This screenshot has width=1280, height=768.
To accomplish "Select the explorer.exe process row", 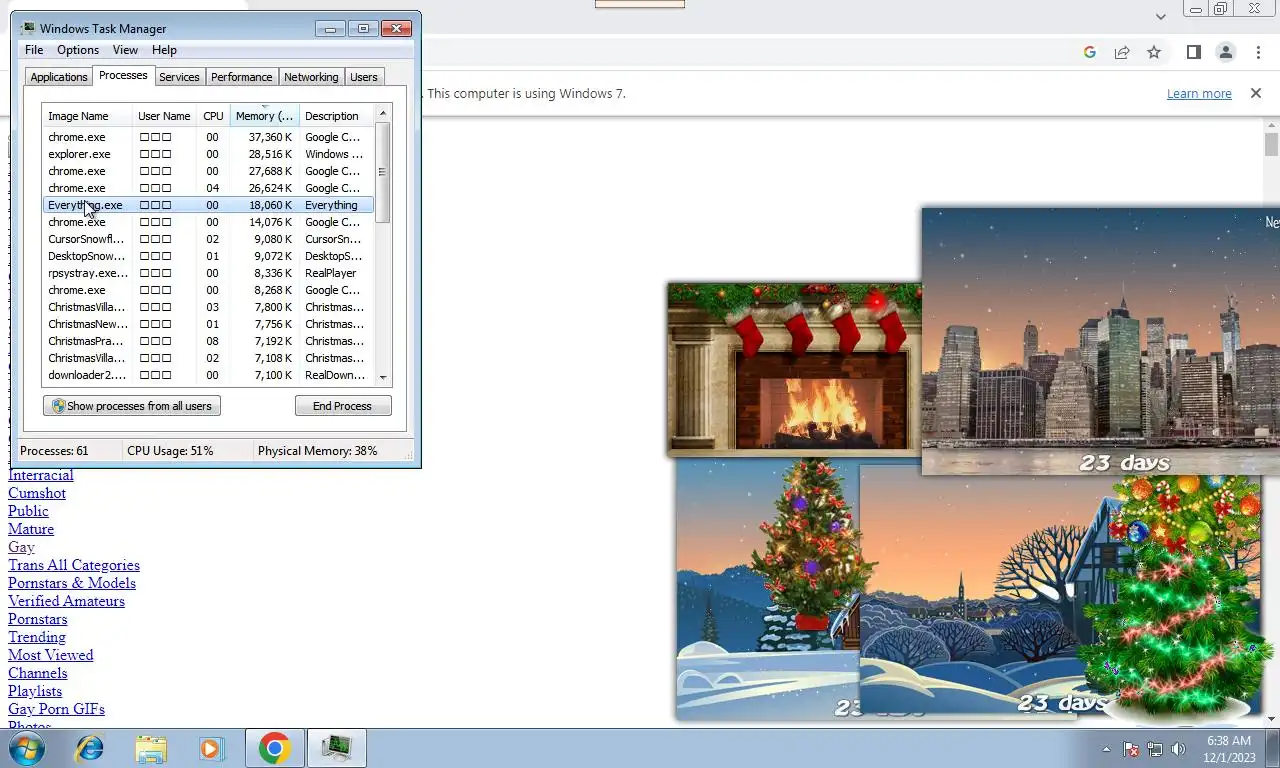I will click(208, 154).
